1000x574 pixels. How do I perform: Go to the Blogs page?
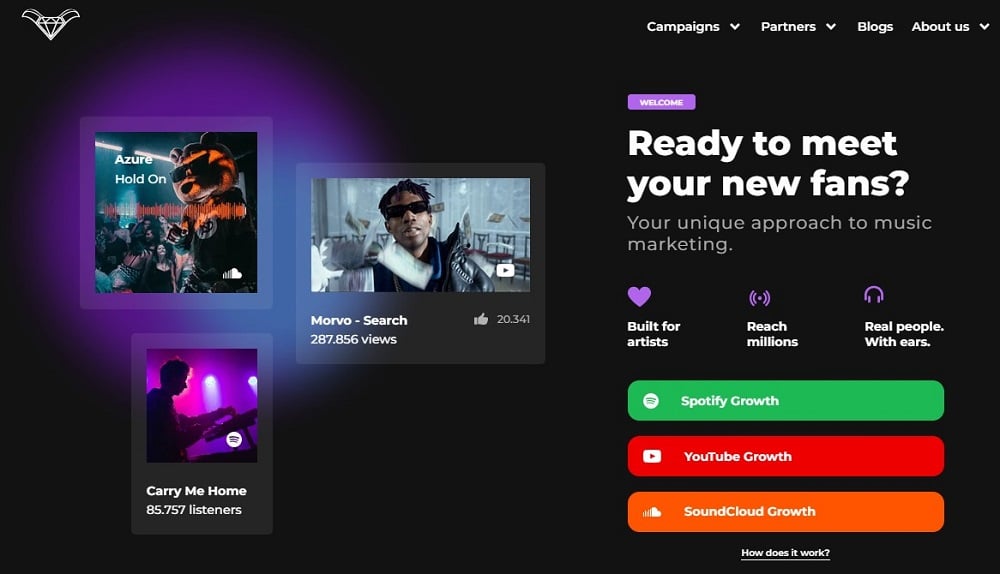[x=875, y=27]
